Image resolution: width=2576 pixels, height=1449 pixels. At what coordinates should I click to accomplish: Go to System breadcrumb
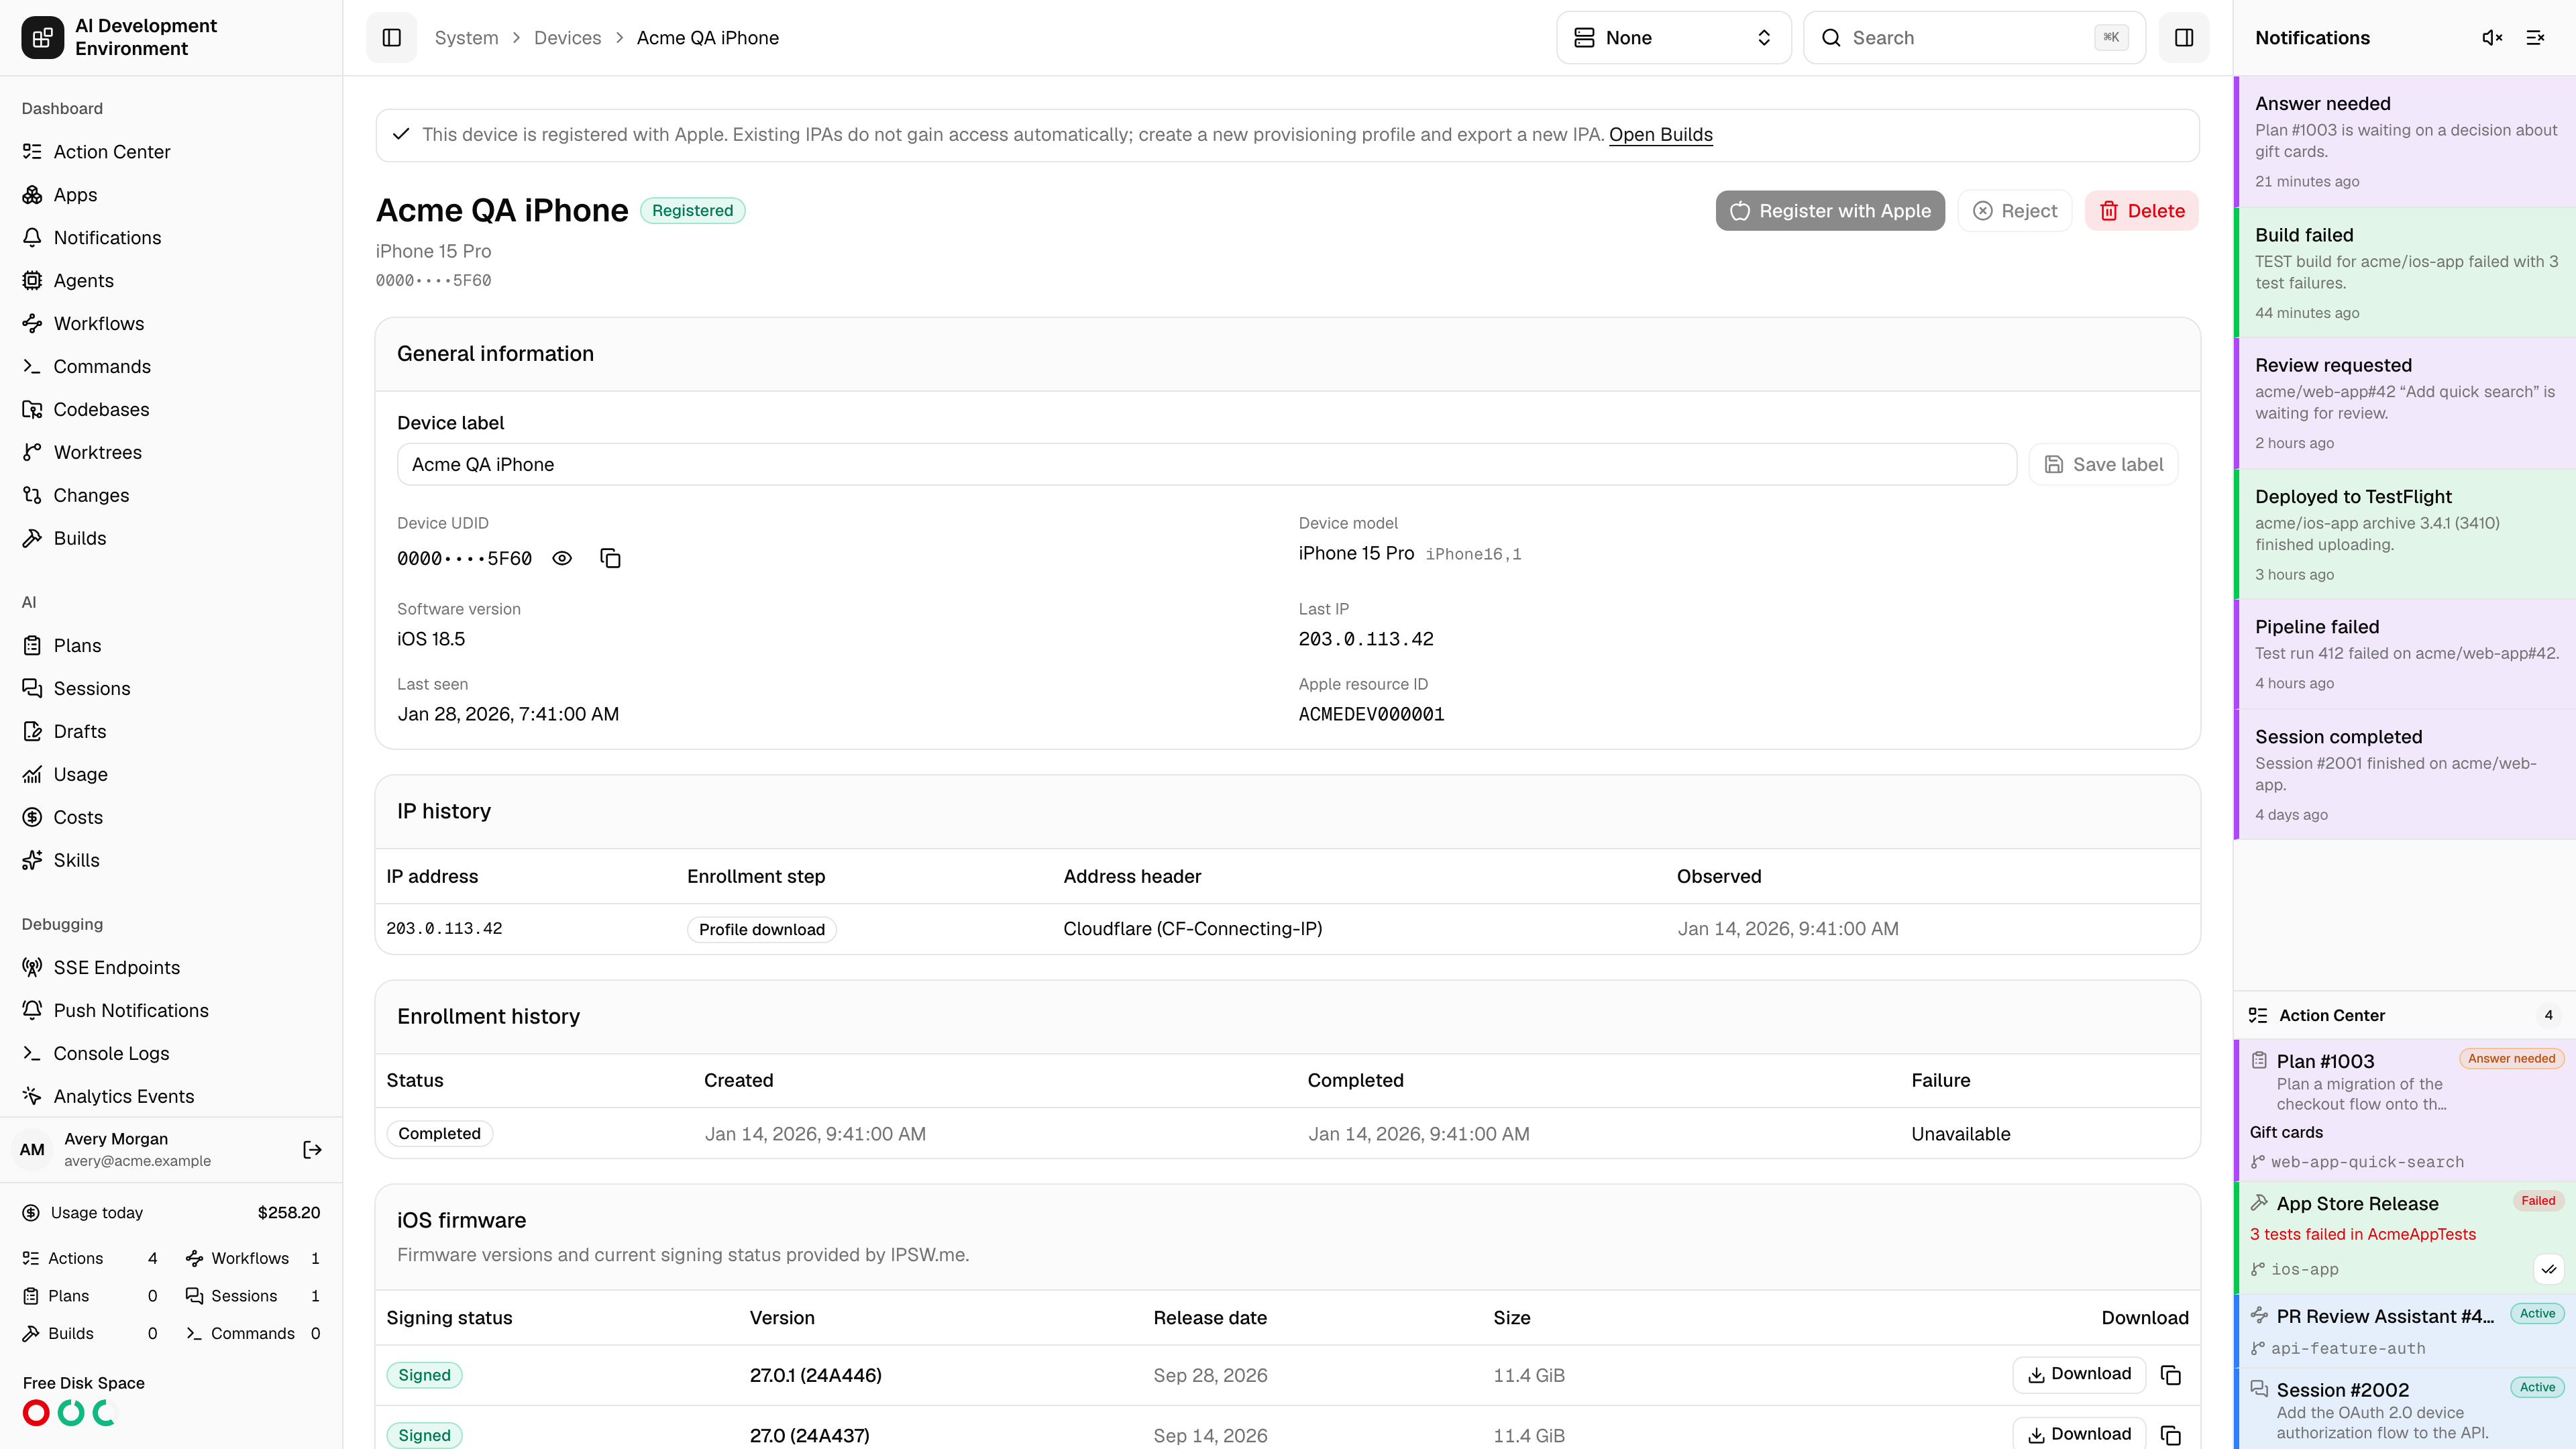(x=466, y=38)
